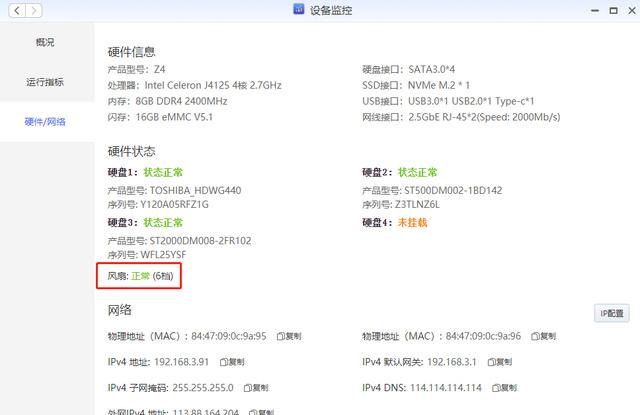Screen dimensions: 640x415
Task: Copy the IPv4 地址 192.168.3.91
Action: pos(232,362)
